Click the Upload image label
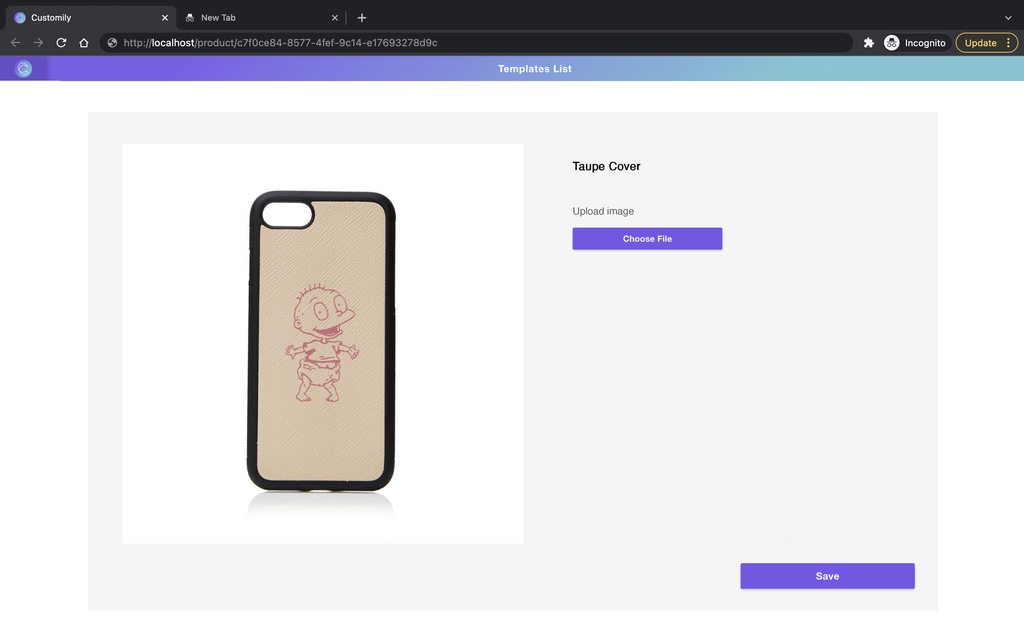 (603, 211)
